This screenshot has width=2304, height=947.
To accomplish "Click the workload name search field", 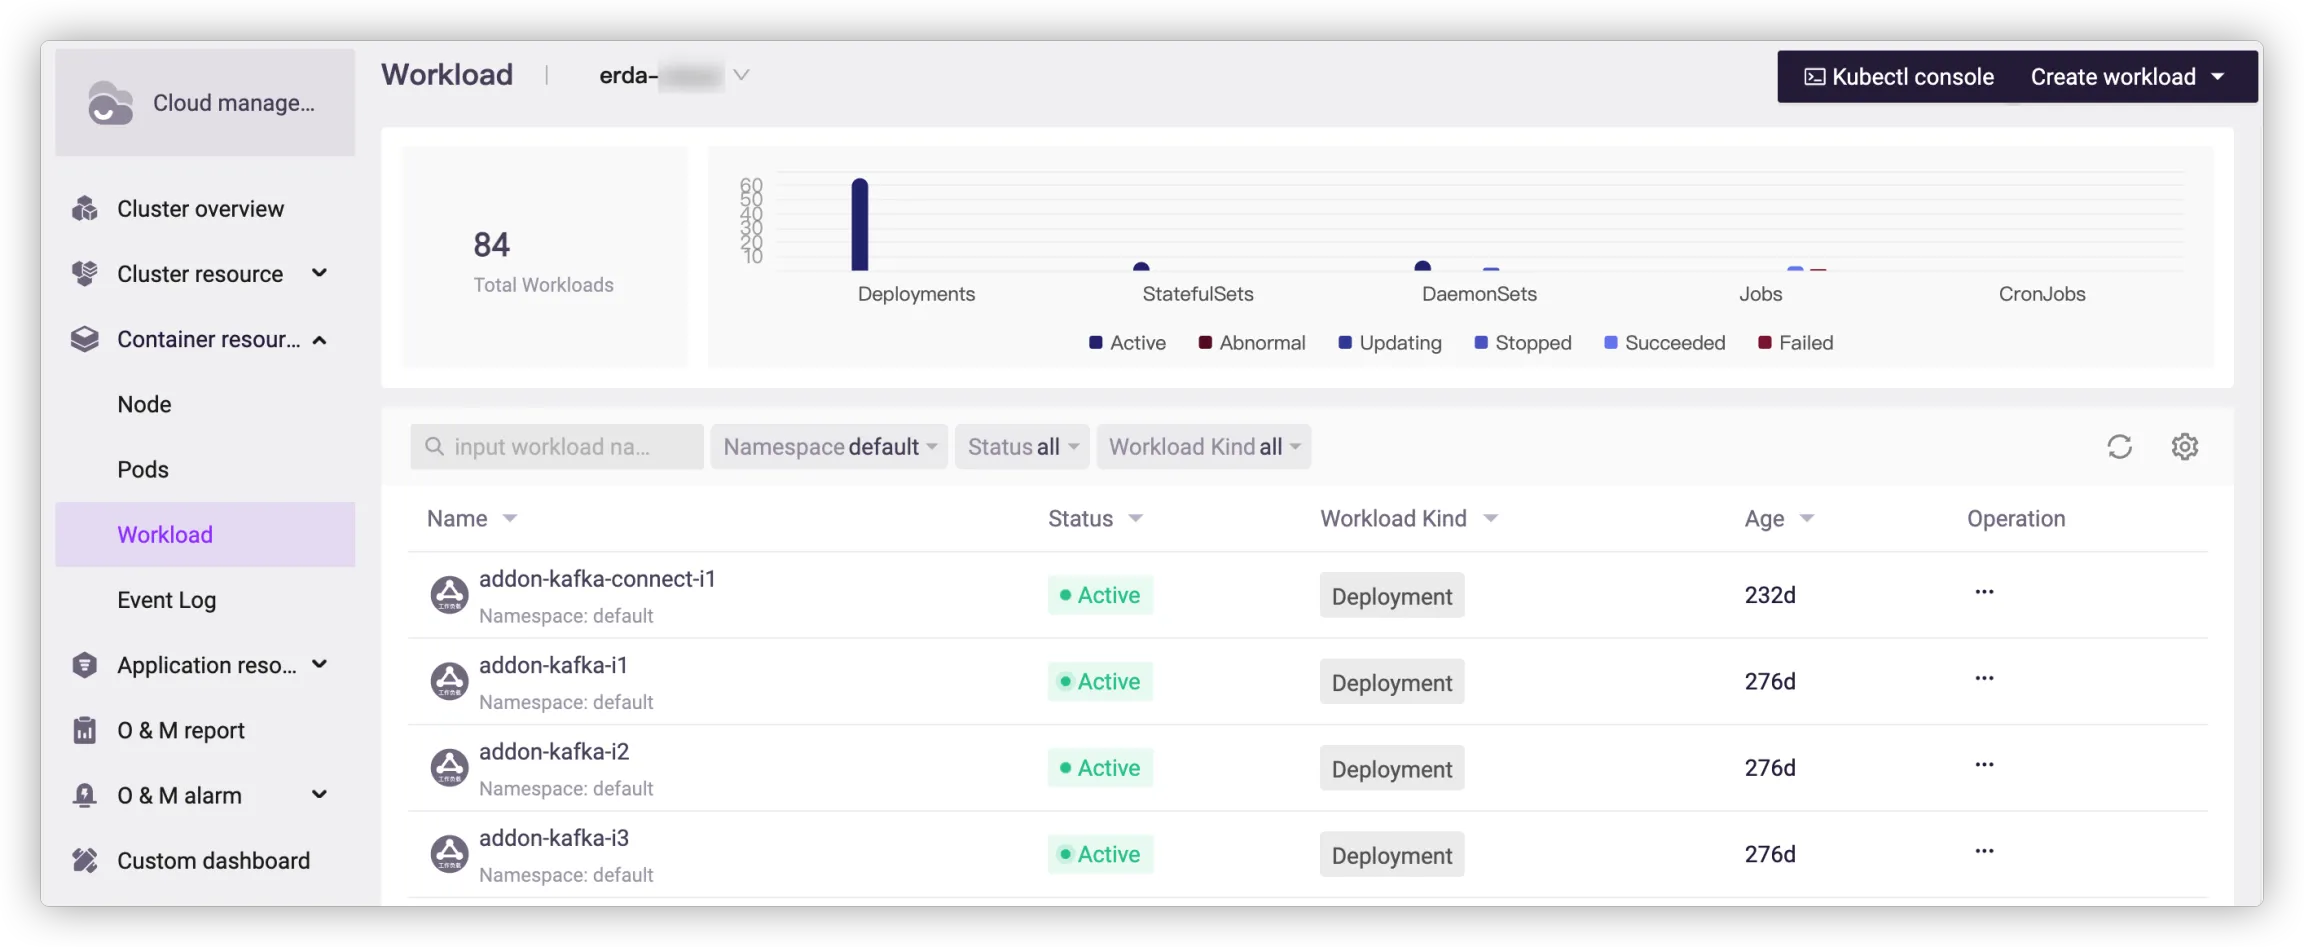I will tap(557, 447).
